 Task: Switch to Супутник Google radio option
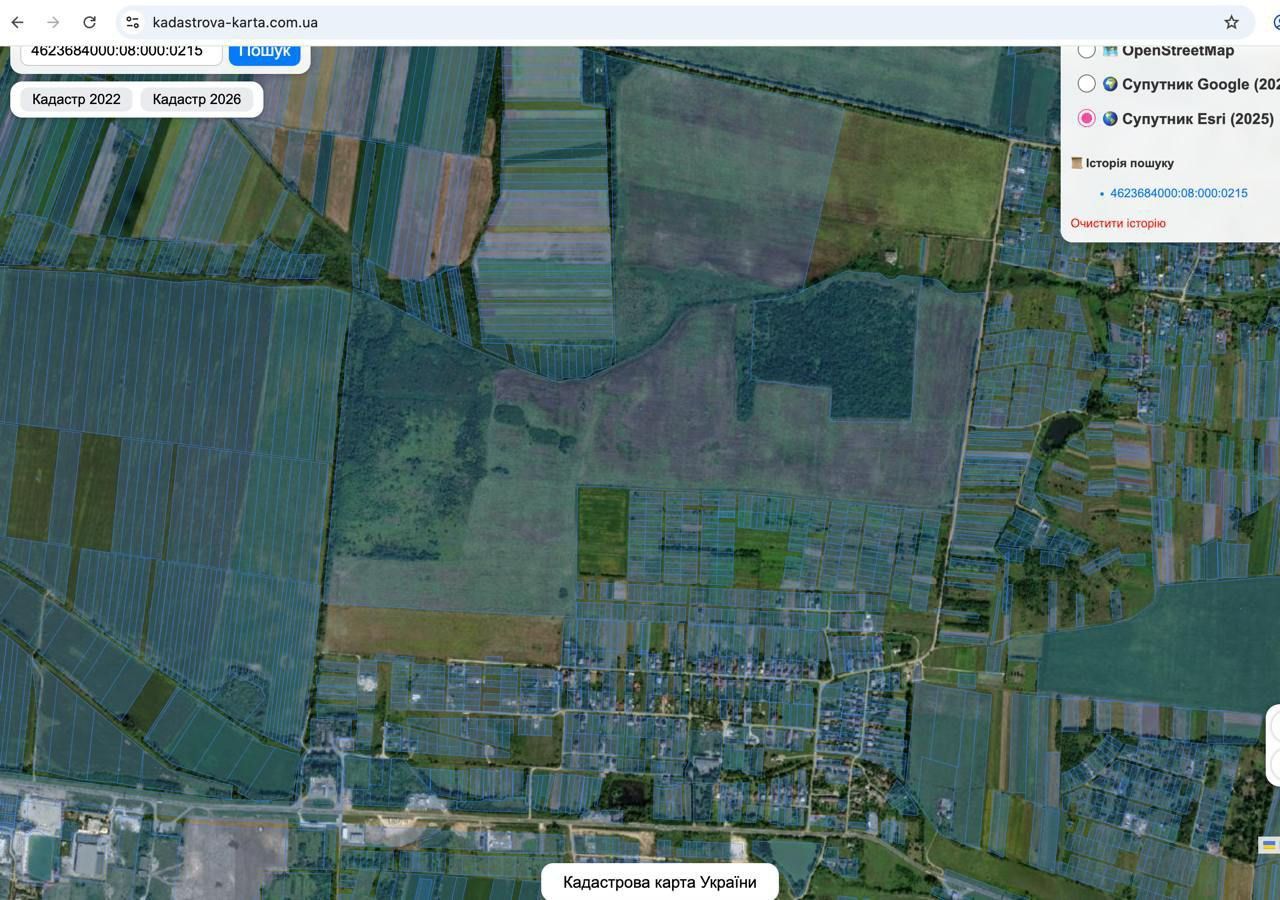click(x=1086, y=85)
